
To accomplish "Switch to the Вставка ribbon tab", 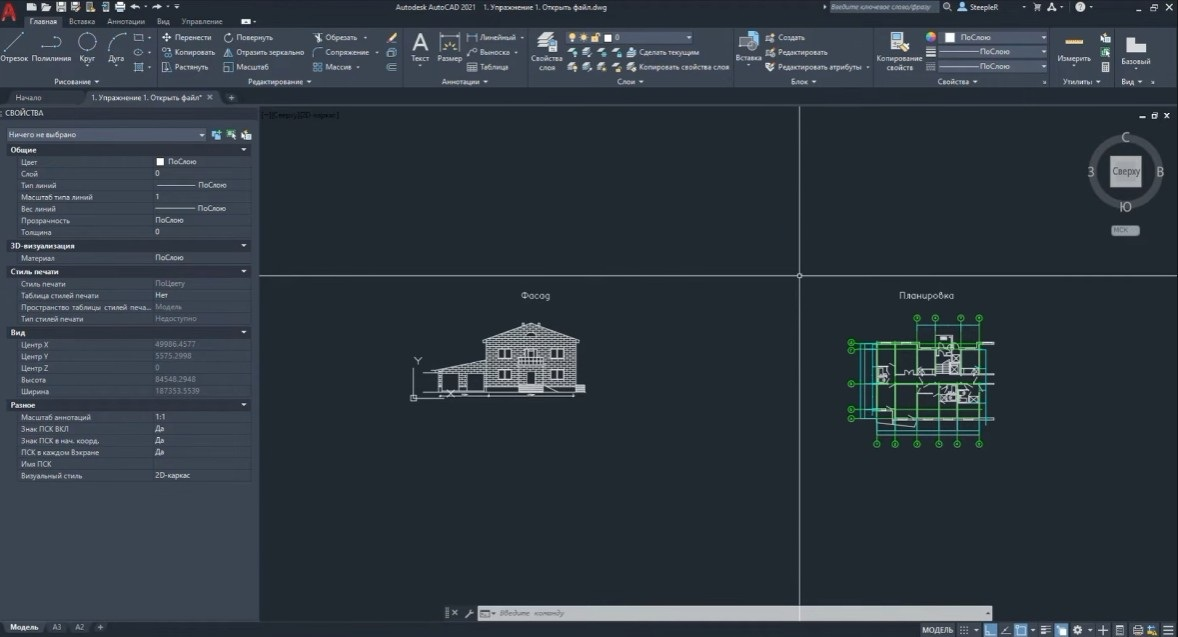I will 82,22.
